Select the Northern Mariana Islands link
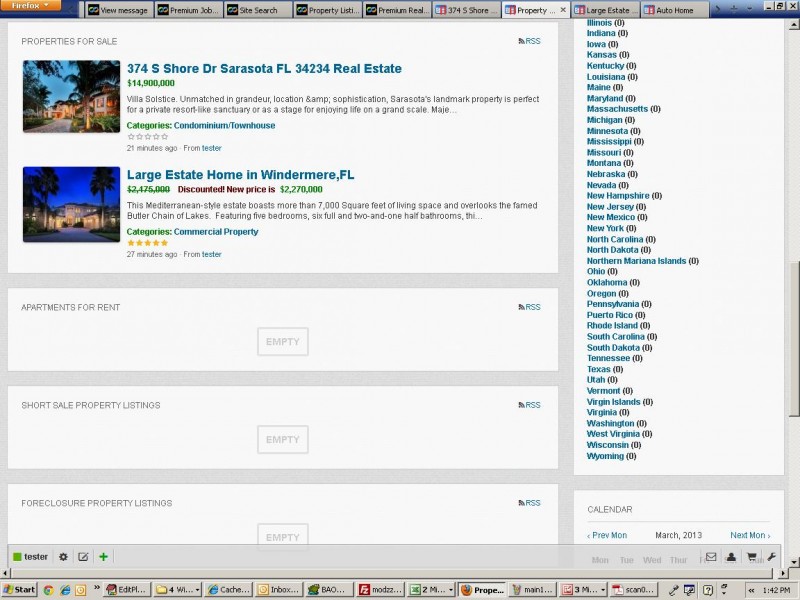The image size is (800, 600). [636, 261]
